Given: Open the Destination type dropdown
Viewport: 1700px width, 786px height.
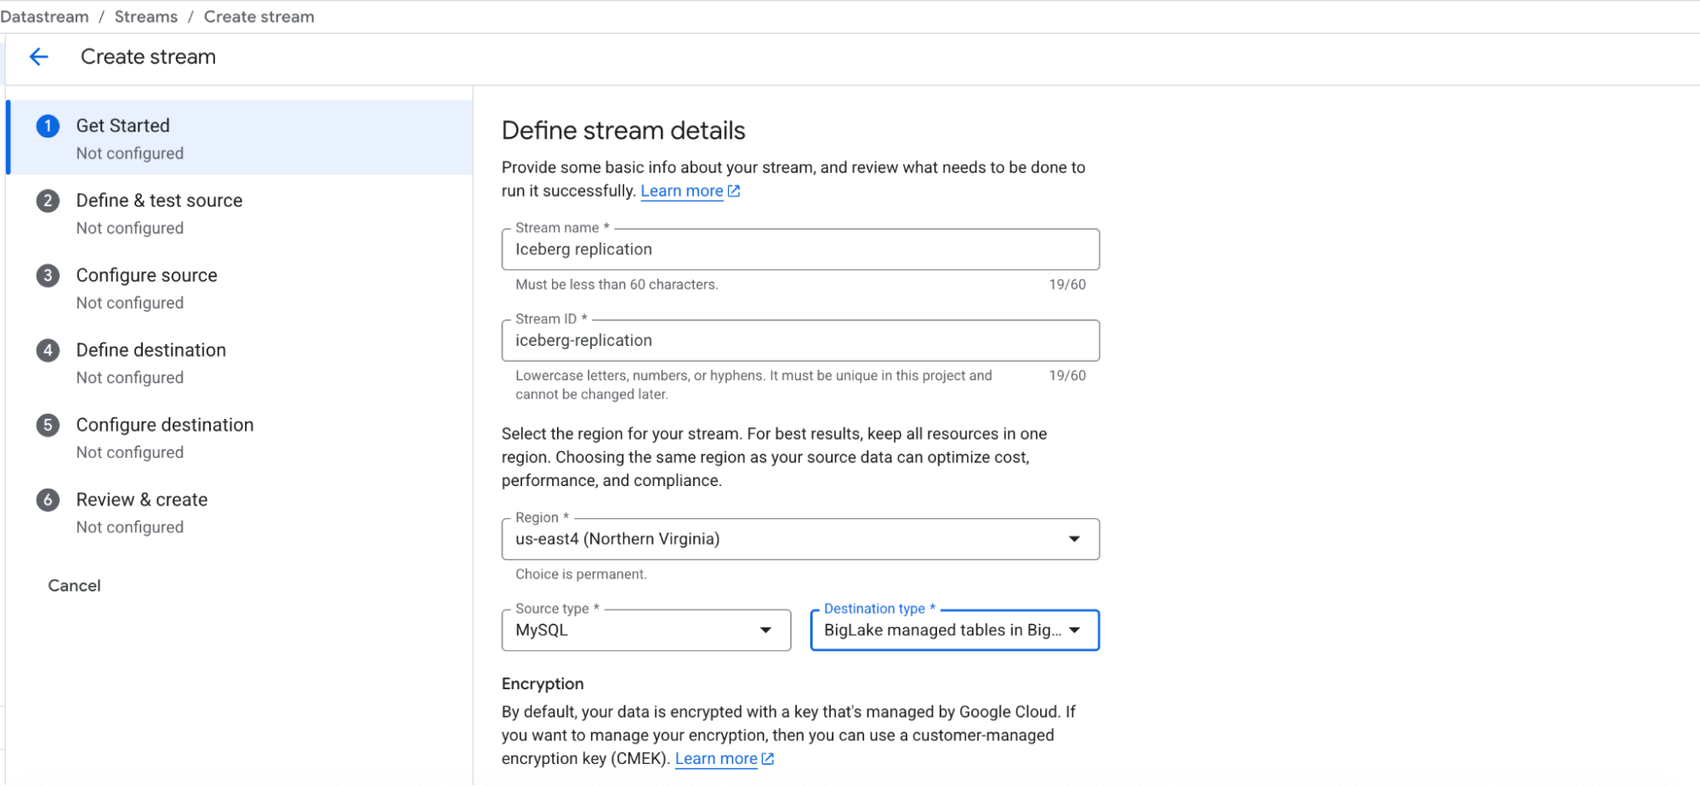Looking at the screenshot, I should 954,630.
